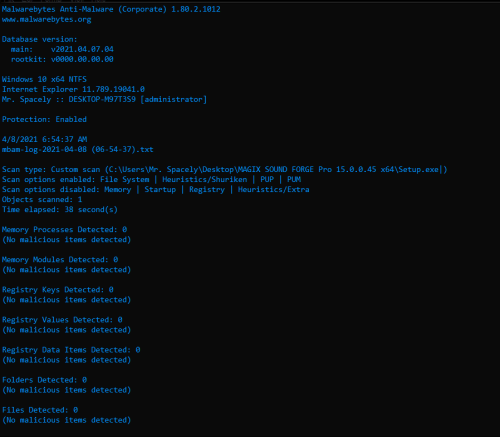Click the Malwarebytes Anti-Malware title line
The width and height of the screenshot is (500, 437).
[x=111, y=9]
